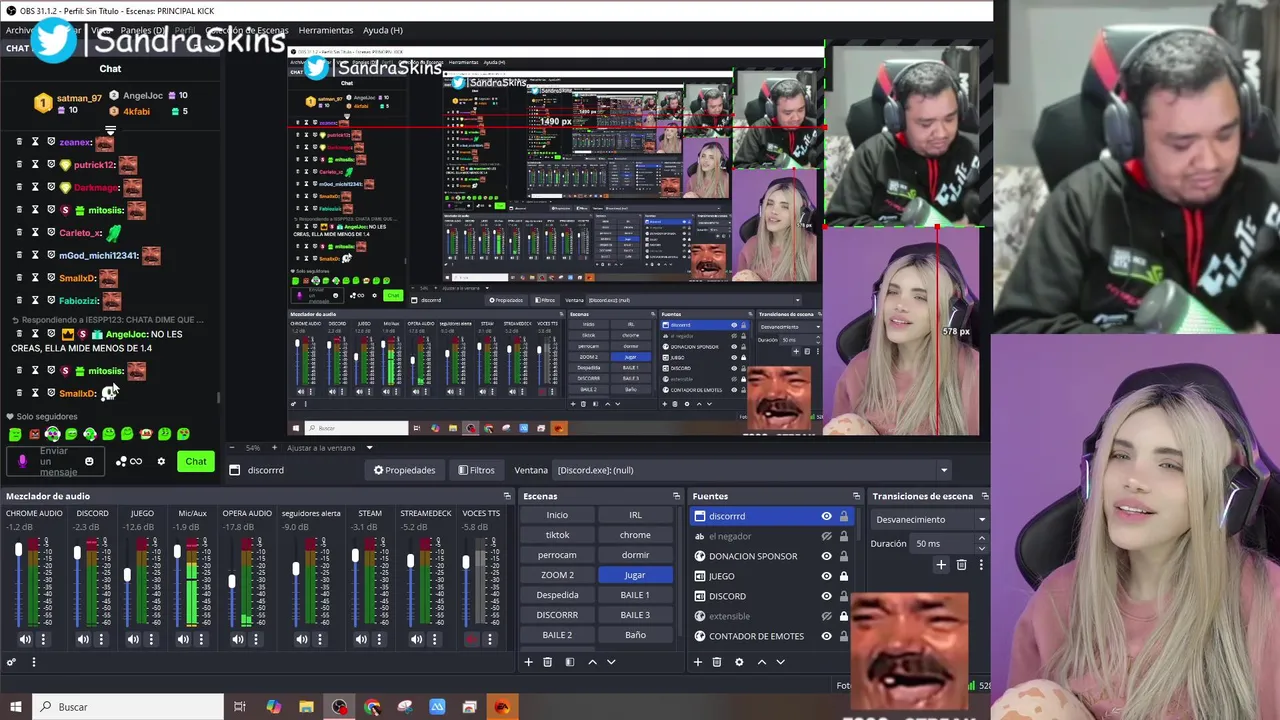Click the Windows taskbar Buscar search box
1280x720 pixels.
(x=127, y=707)
